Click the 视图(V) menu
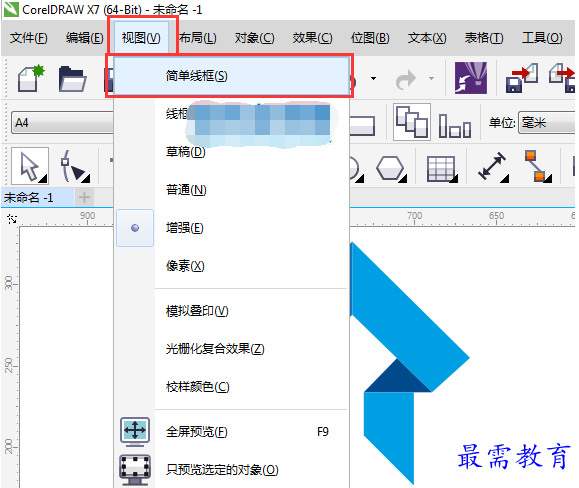This screenshot has width=579, height=488. coord(141,38)
